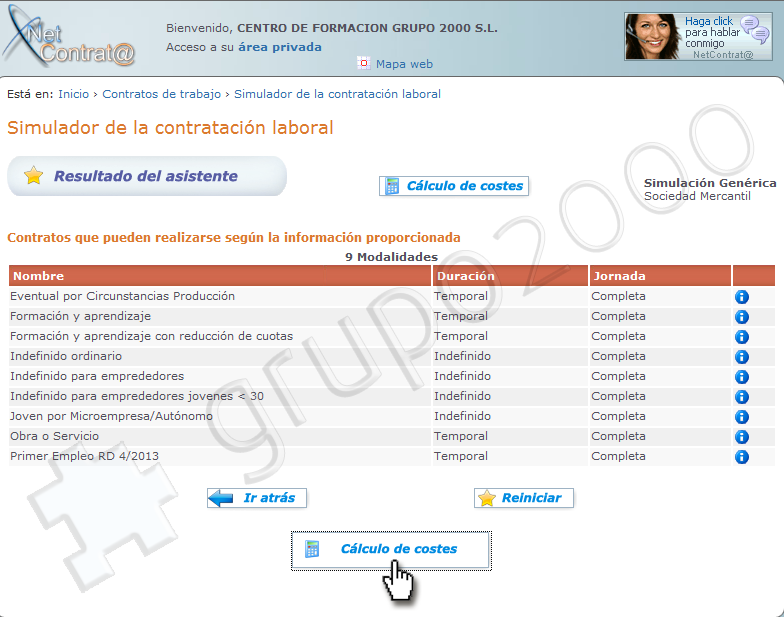Click the Jornada column header
784x617 pixels.
point(660,276)
